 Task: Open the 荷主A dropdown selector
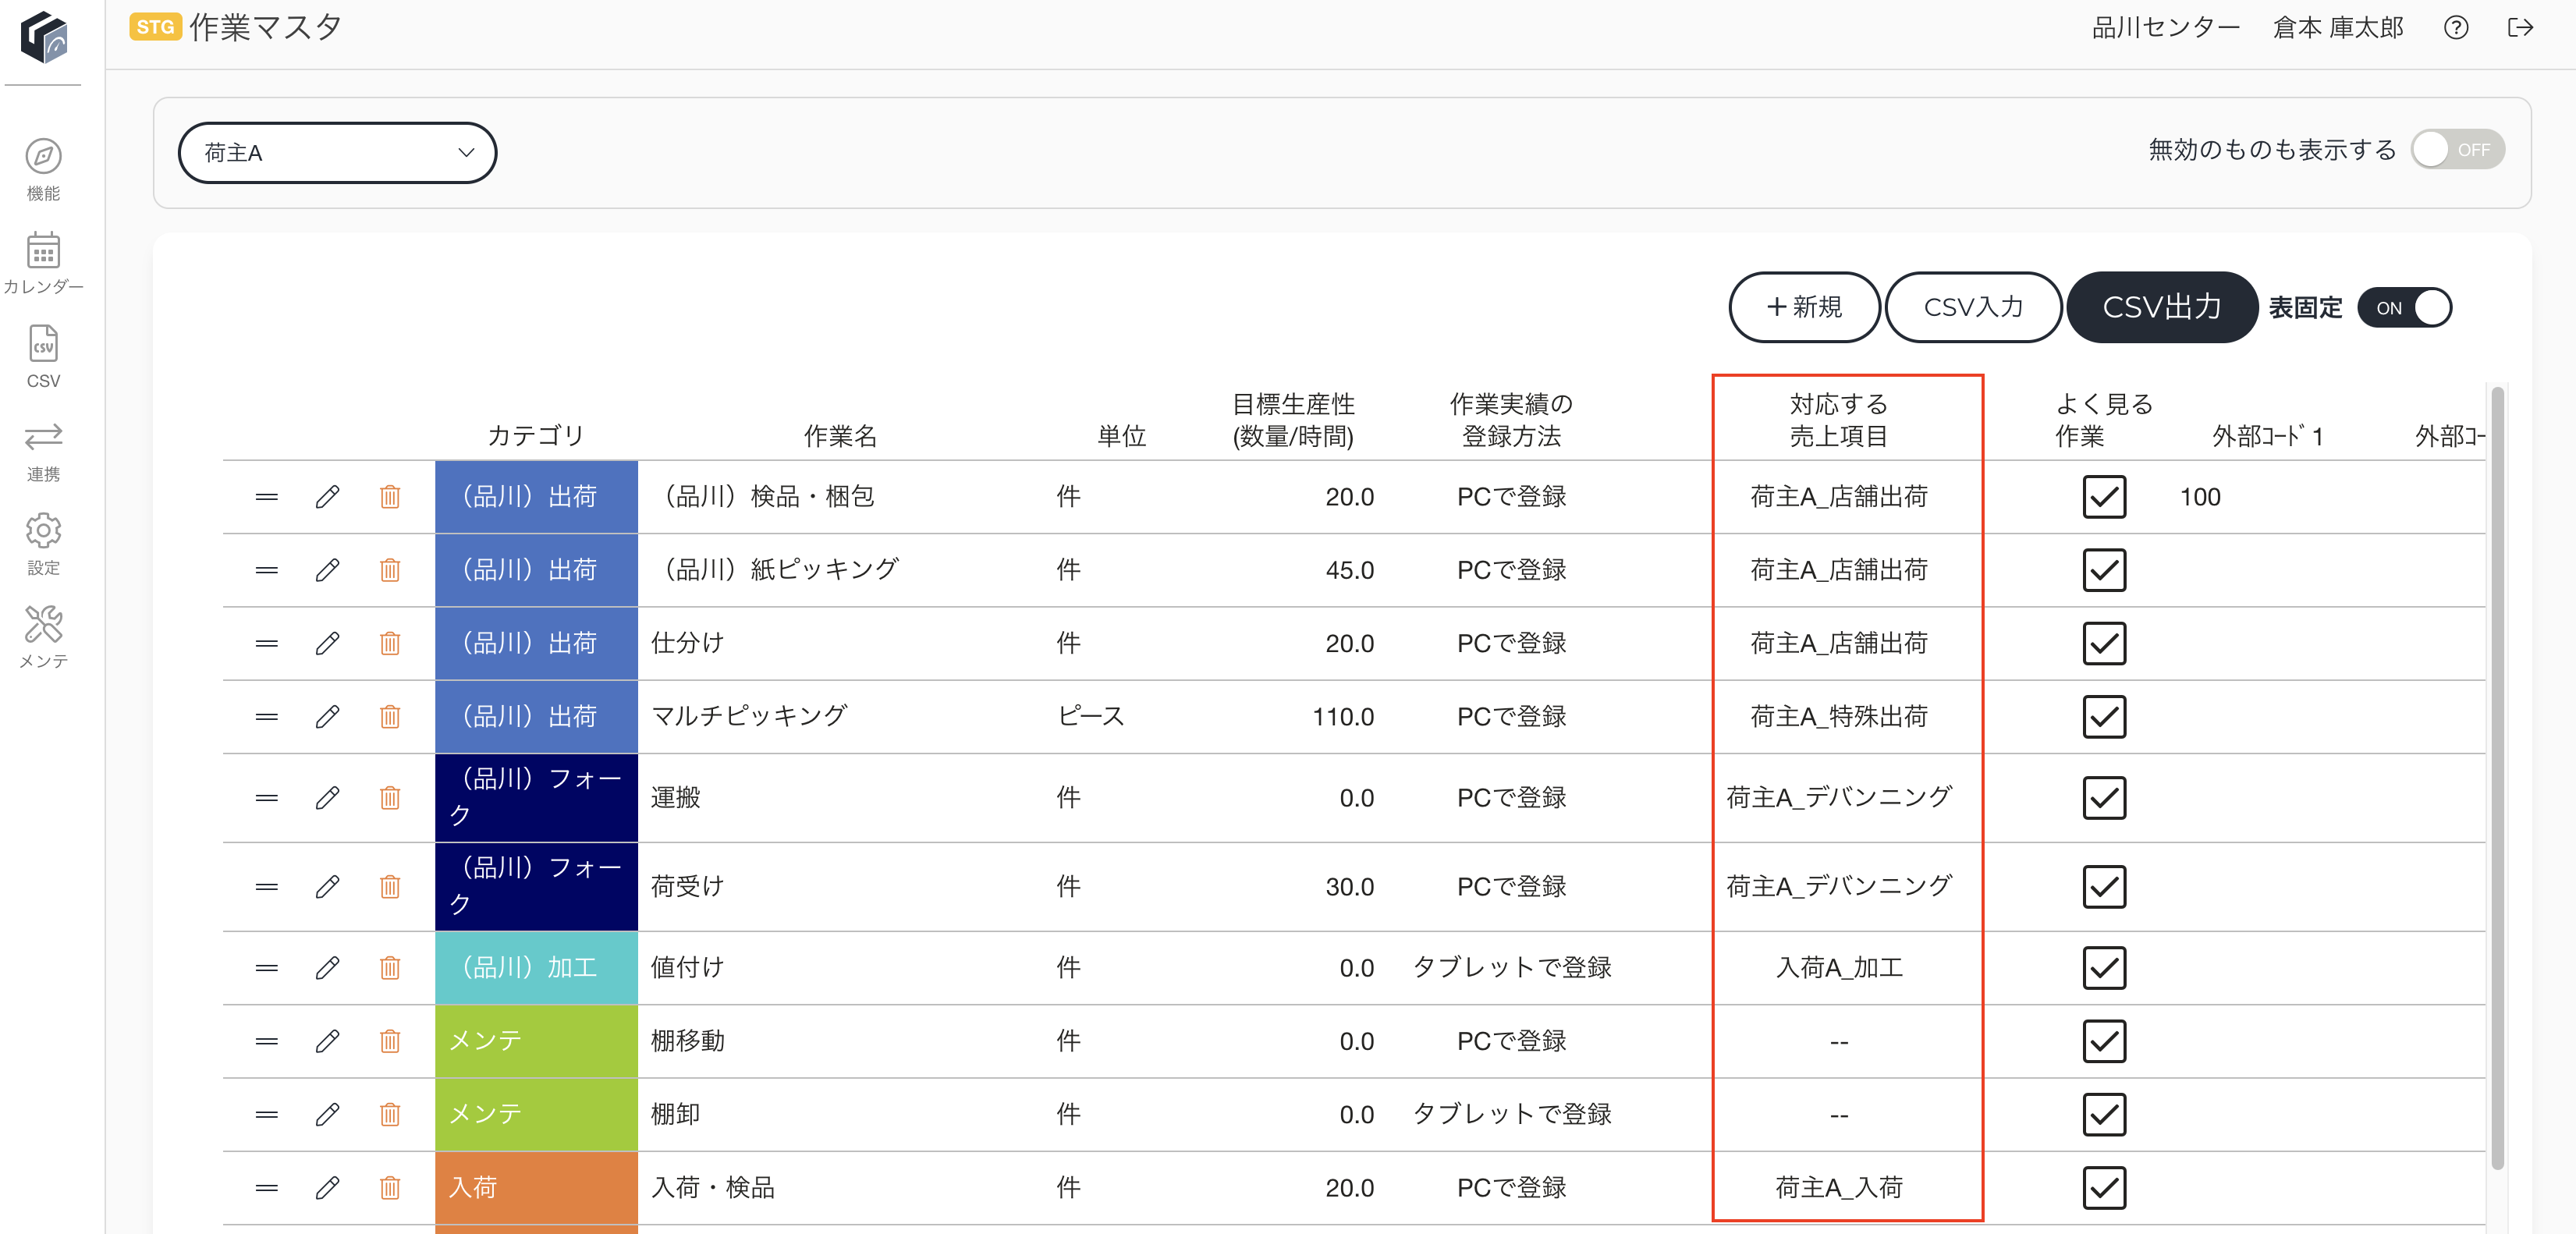click(x=337, y=153)
